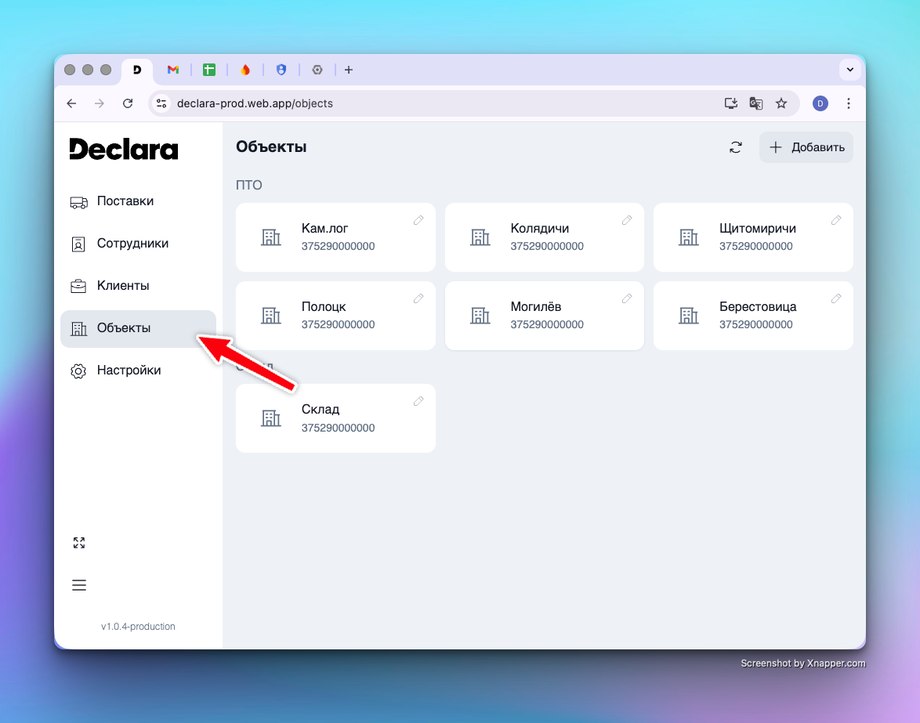The image size is (920, 723).
Task: Click the v1.0.4-production version label
Action: tap(138, 627)
